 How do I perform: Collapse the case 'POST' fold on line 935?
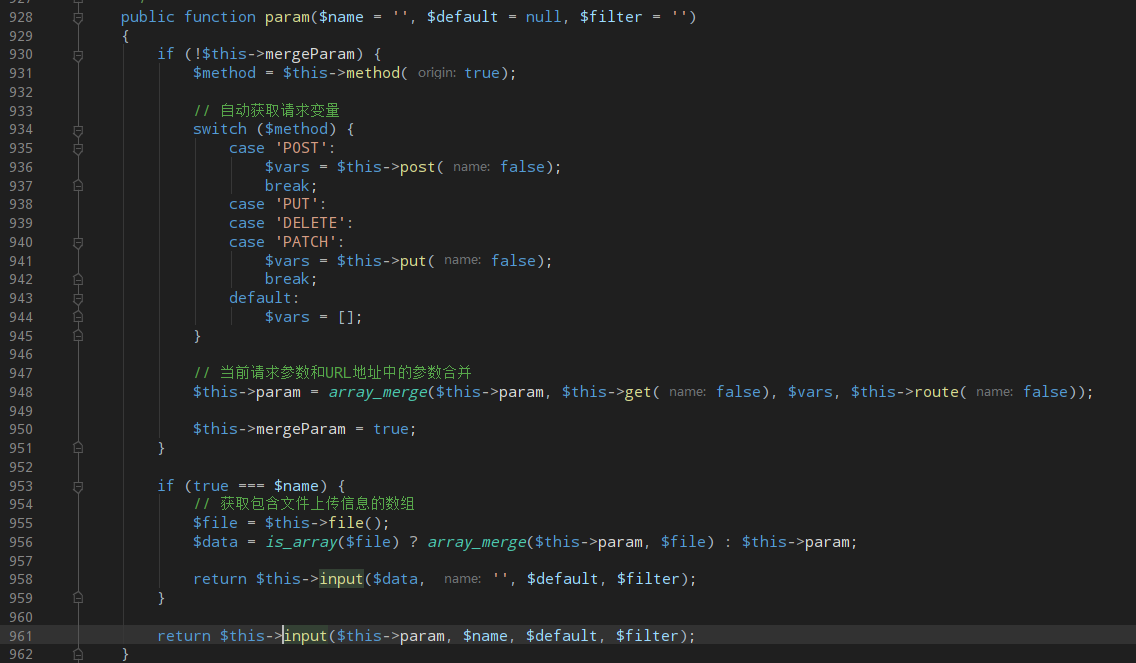click(78, 149)
